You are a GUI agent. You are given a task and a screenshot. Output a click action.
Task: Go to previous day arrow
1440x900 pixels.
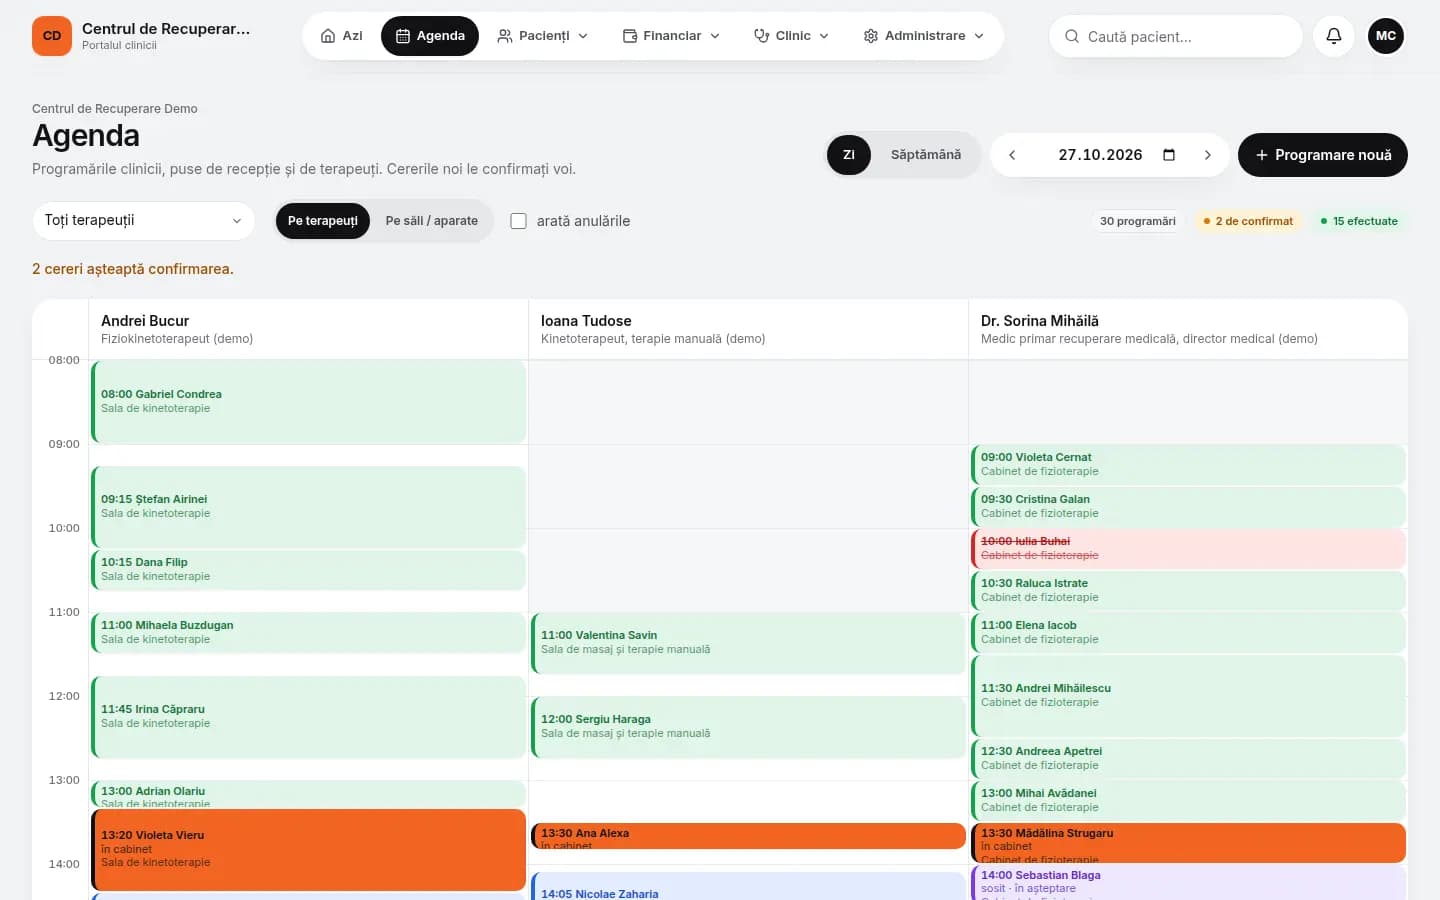1012,155
